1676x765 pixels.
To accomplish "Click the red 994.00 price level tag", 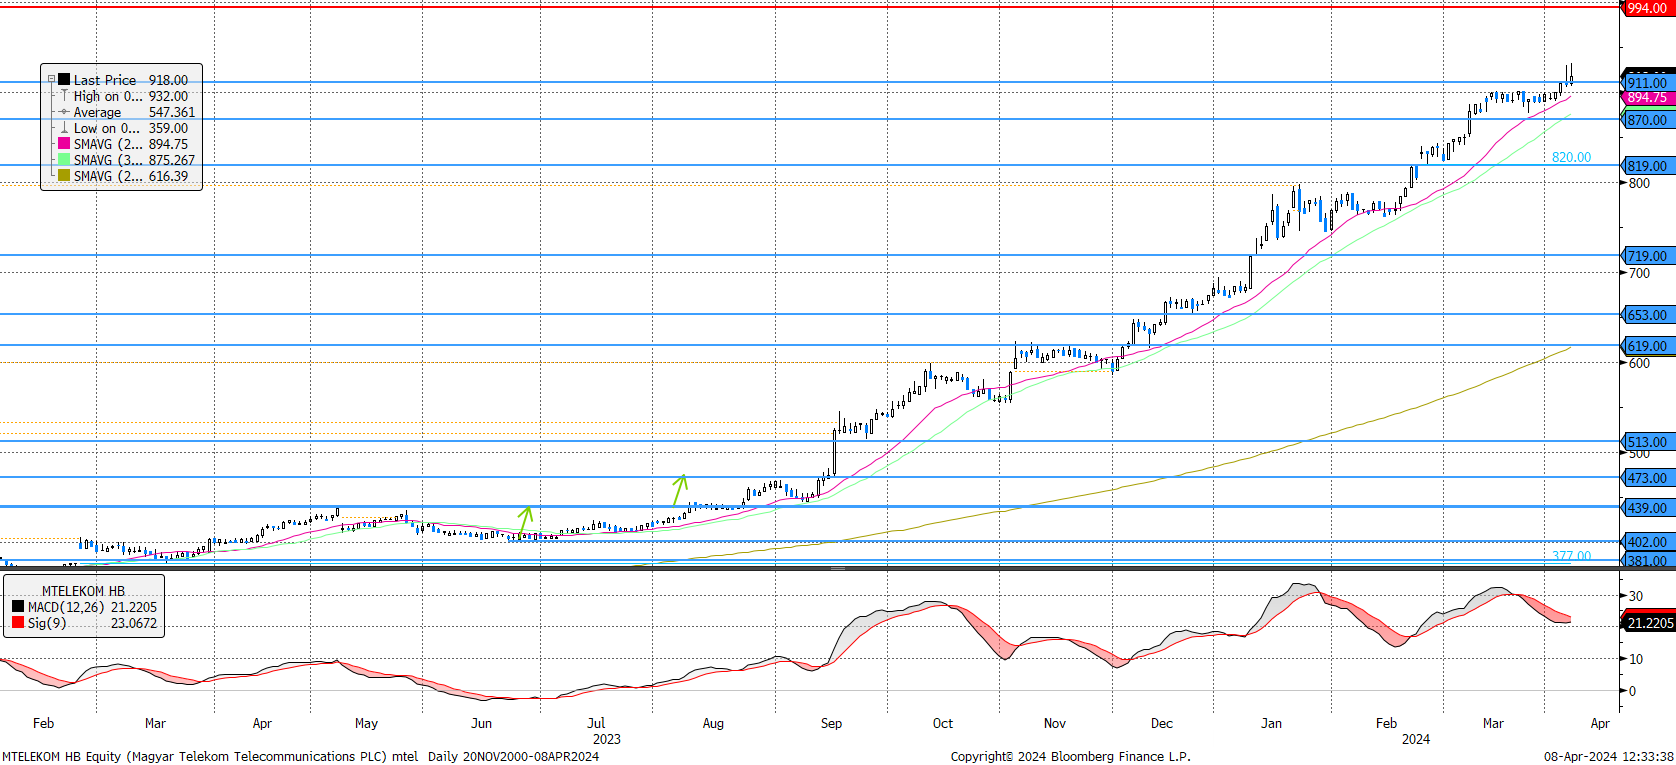I will (1647, 8).
